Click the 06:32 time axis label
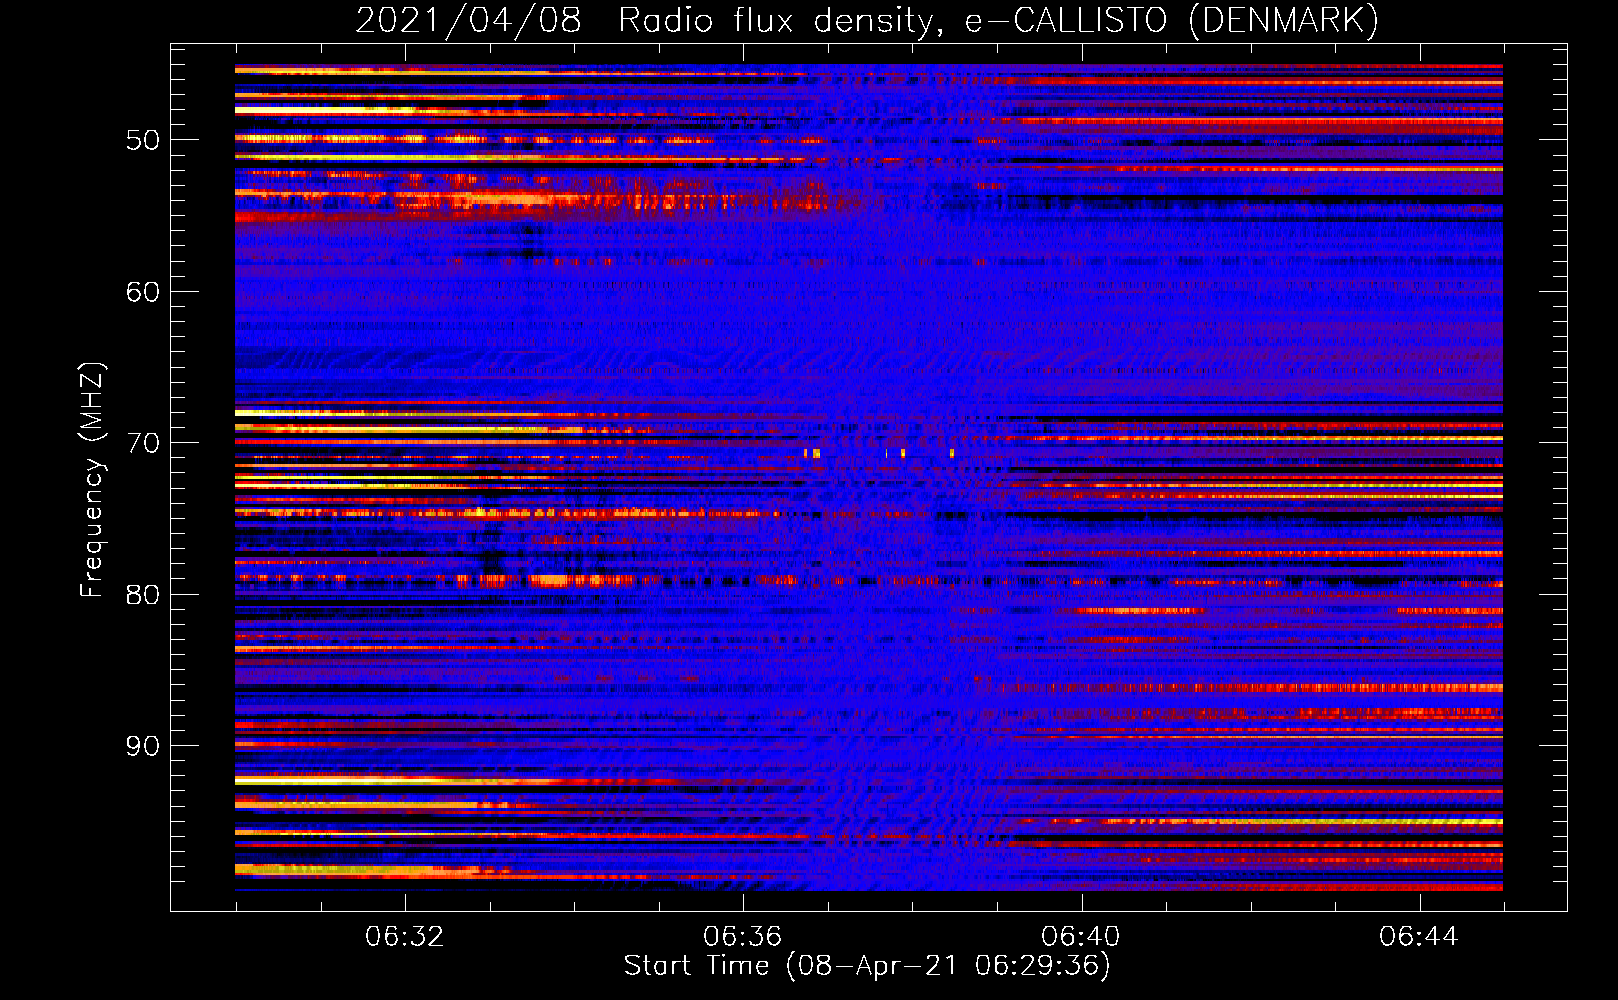 pos(404,937)
